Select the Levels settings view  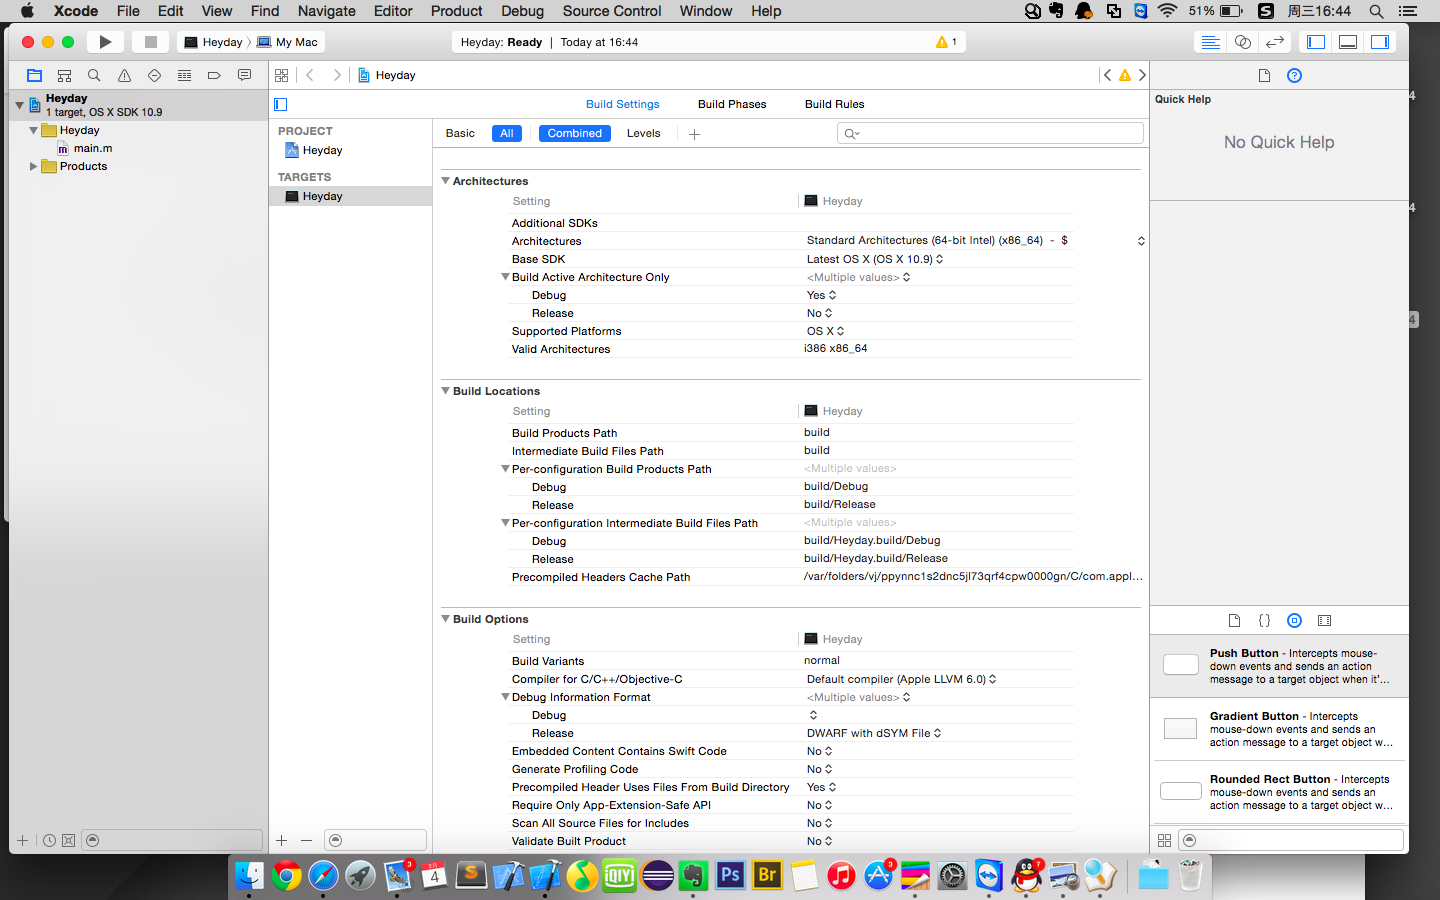[x=643, y=133]
